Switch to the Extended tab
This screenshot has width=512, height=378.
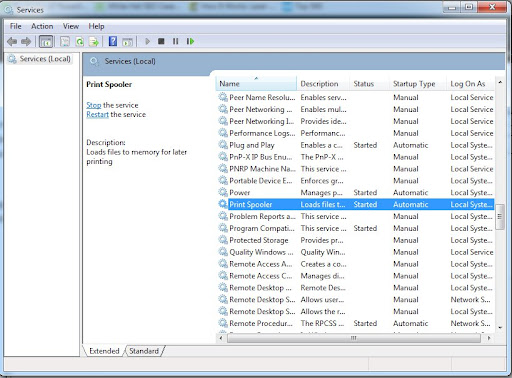[x=104, y=351]
